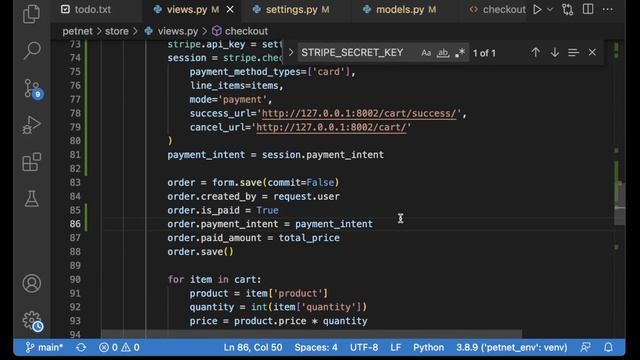Open changes compare icon in editor toolbar
Viewport: 640px width, 360px height.
tap(567, 9)
